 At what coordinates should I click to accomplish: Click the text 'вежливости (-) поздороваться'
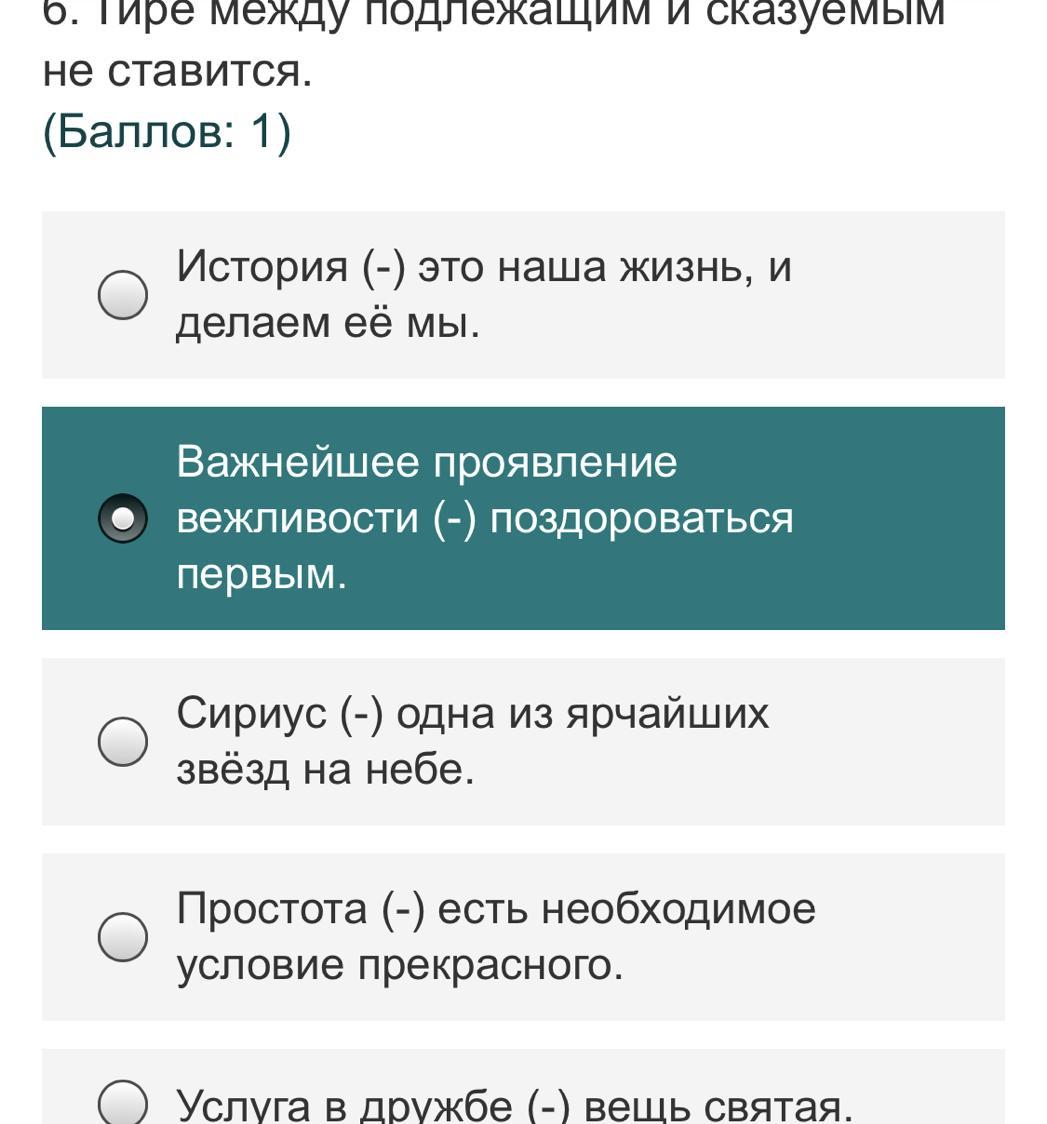(x=484, y=518)
